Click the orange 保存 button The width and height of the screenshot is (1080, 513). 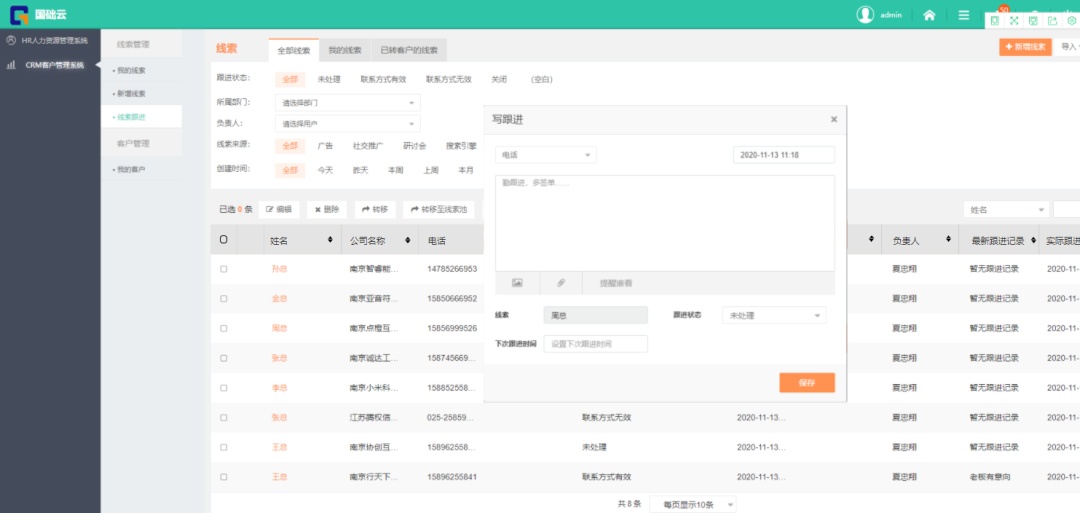tap(806, 383)
